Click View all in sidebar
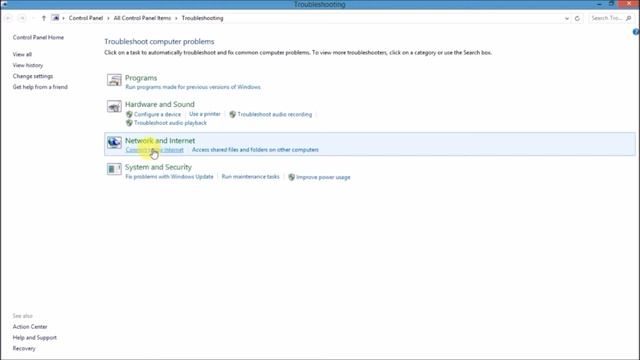The height and width of the screenshot is (360, 640). coord(22,54)
